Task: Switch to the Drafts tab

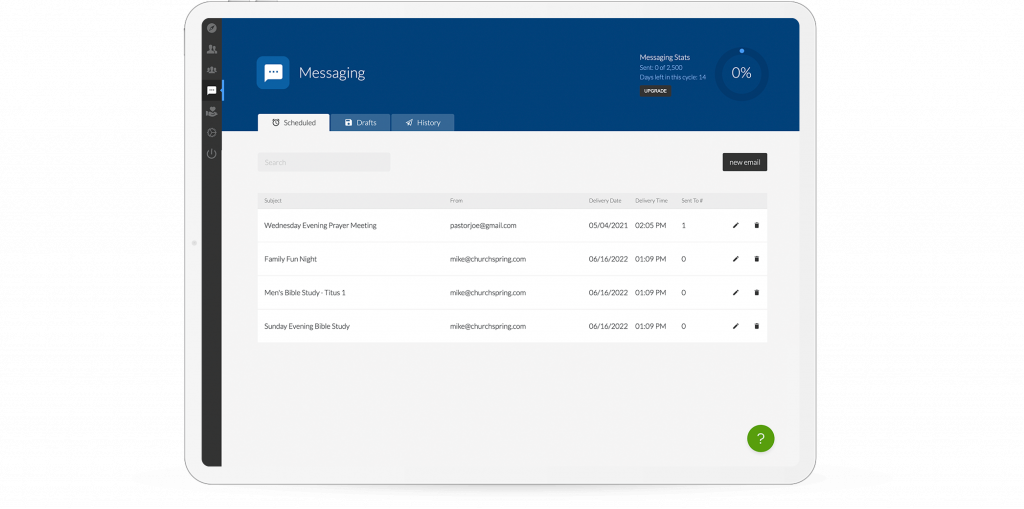Action: coord(360,123)
